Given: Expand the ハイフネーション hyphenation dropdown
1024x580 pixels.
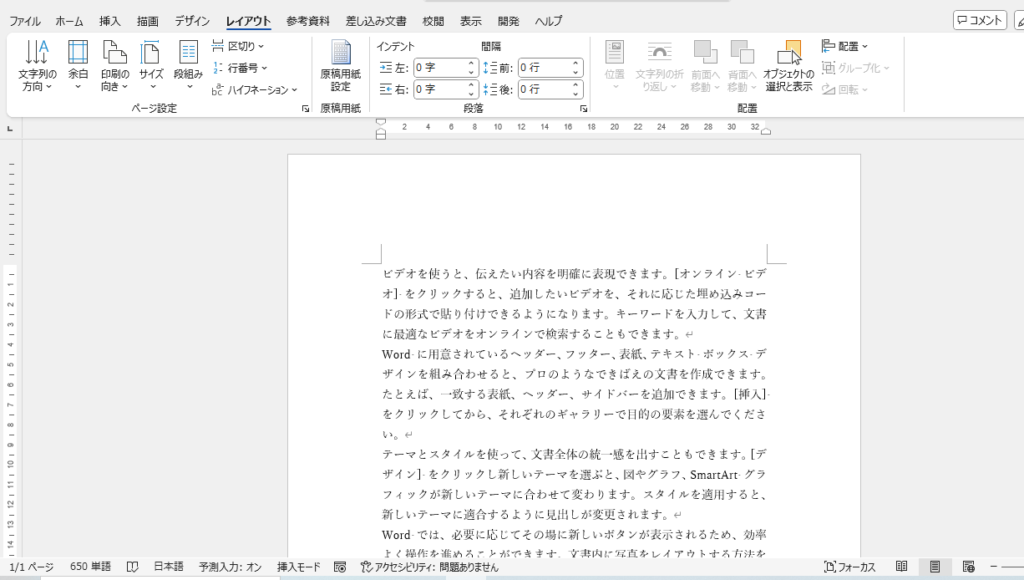Looking at the screenshot, I should (255, 89).
